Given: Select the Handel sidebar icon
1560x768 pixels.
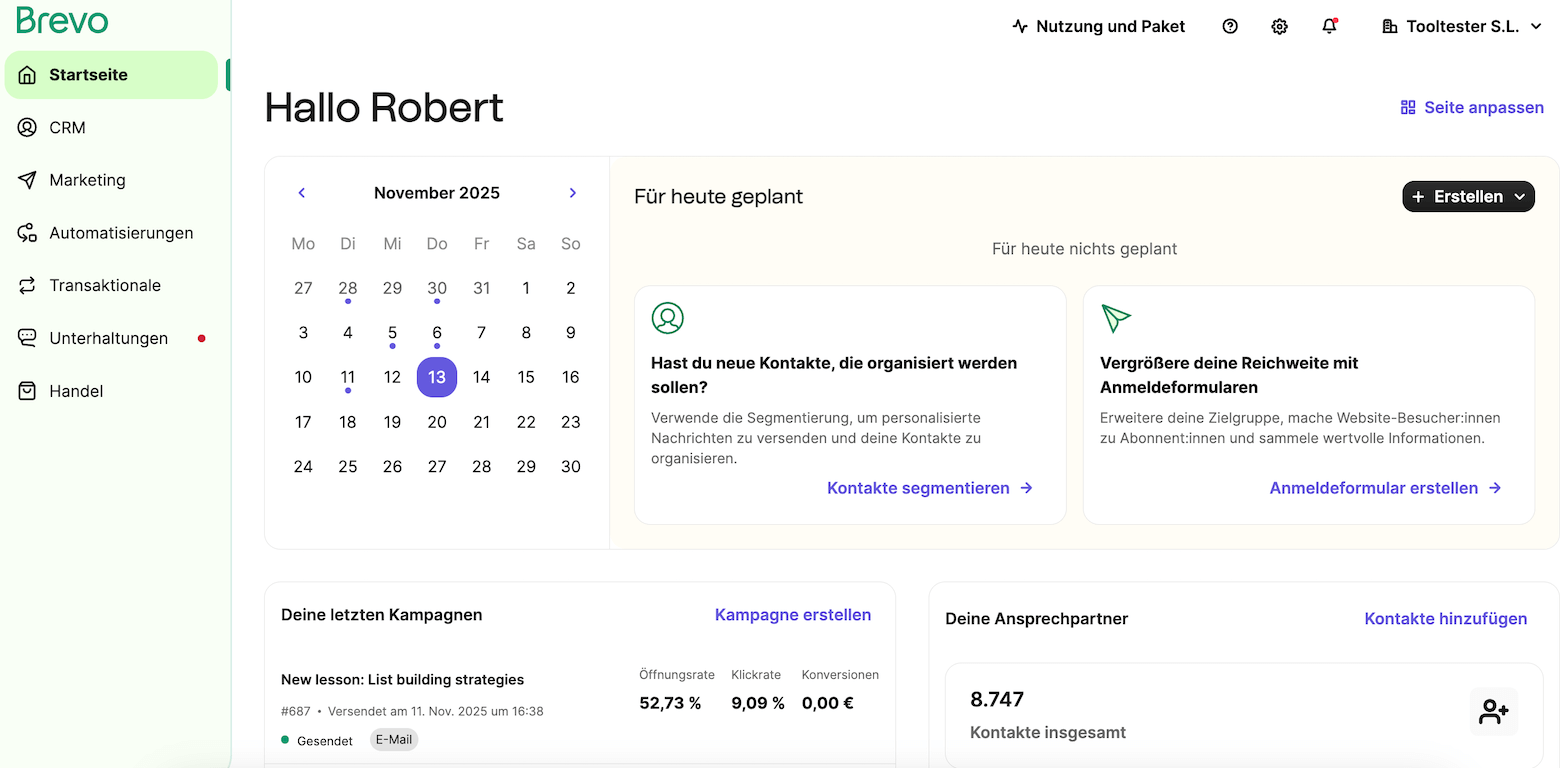Looking at the screenshot, I should point(25,390).
